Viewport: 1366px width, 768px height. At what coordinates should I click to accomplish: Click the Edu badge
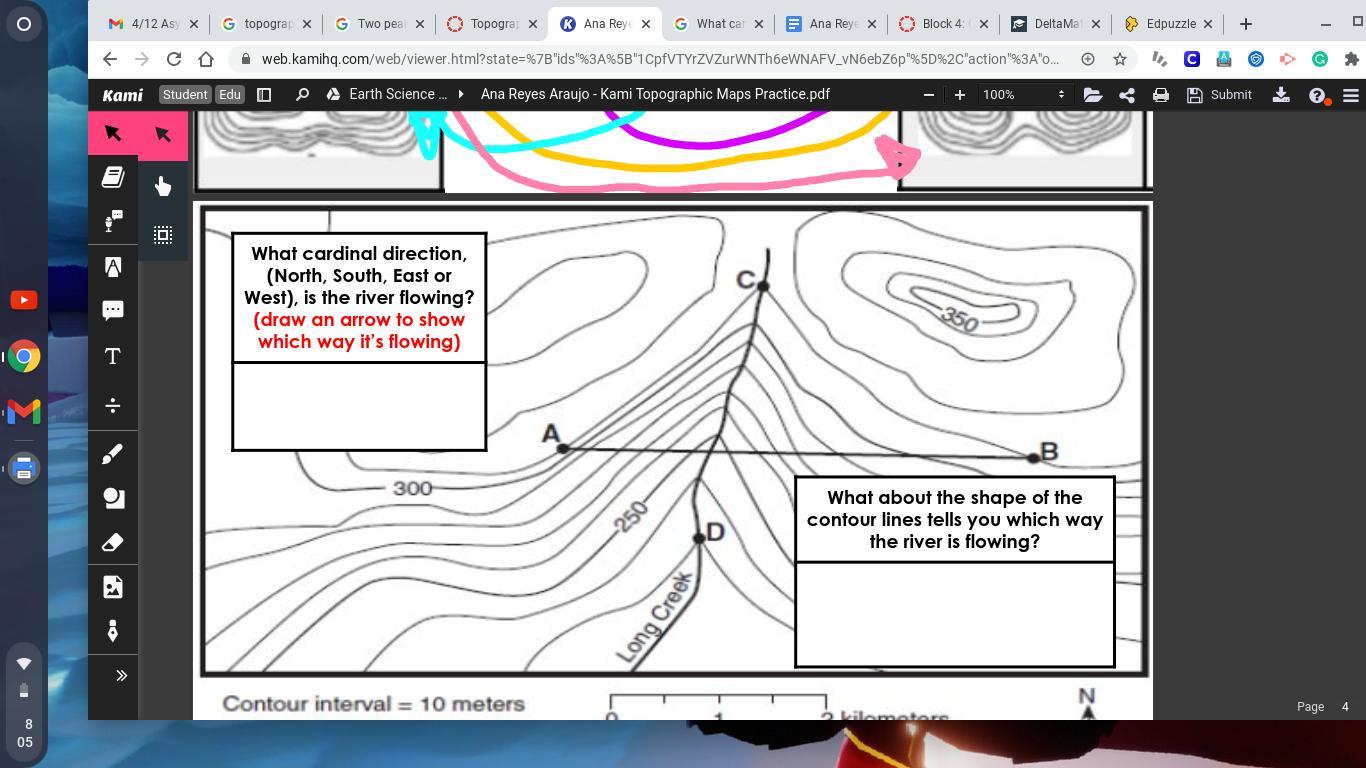[x=230, y=95]
